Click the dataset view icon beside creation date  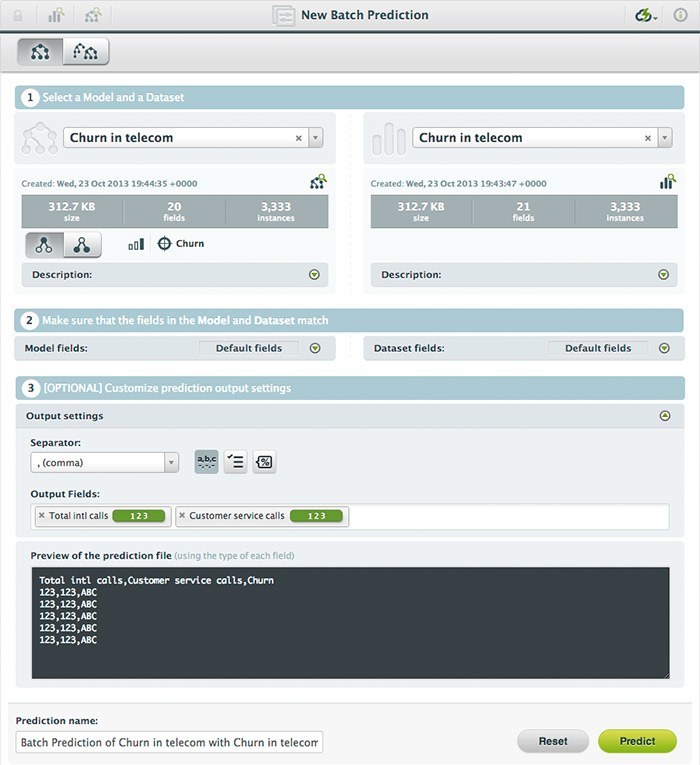667,182
